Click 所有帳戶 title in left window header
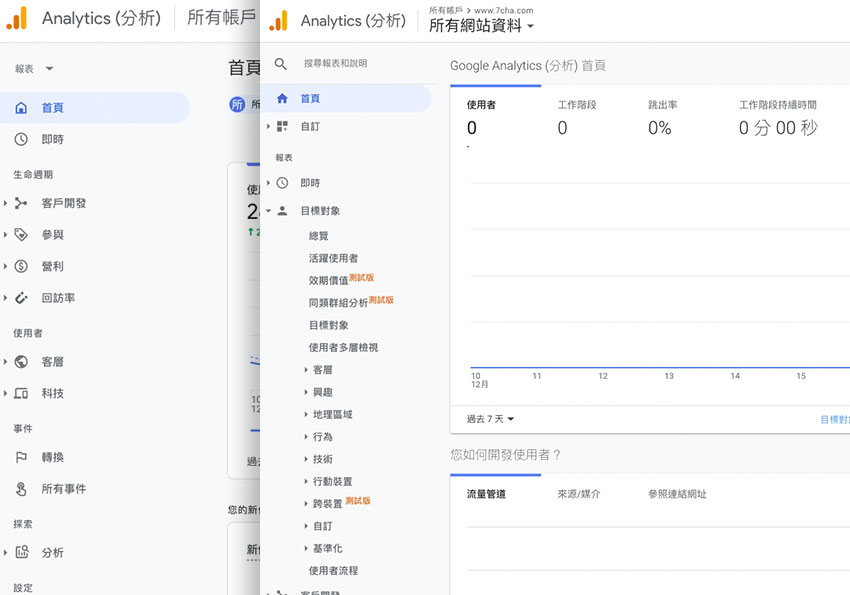This screenshot has height=595, width=850. [x=221, y=17]
